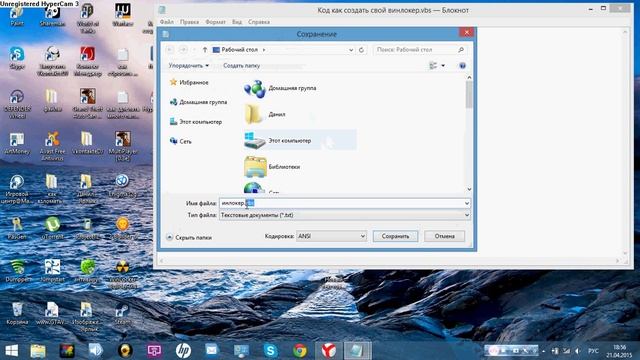
Task: Select Сеть in the navigation pane
Action: coord(180,141)
